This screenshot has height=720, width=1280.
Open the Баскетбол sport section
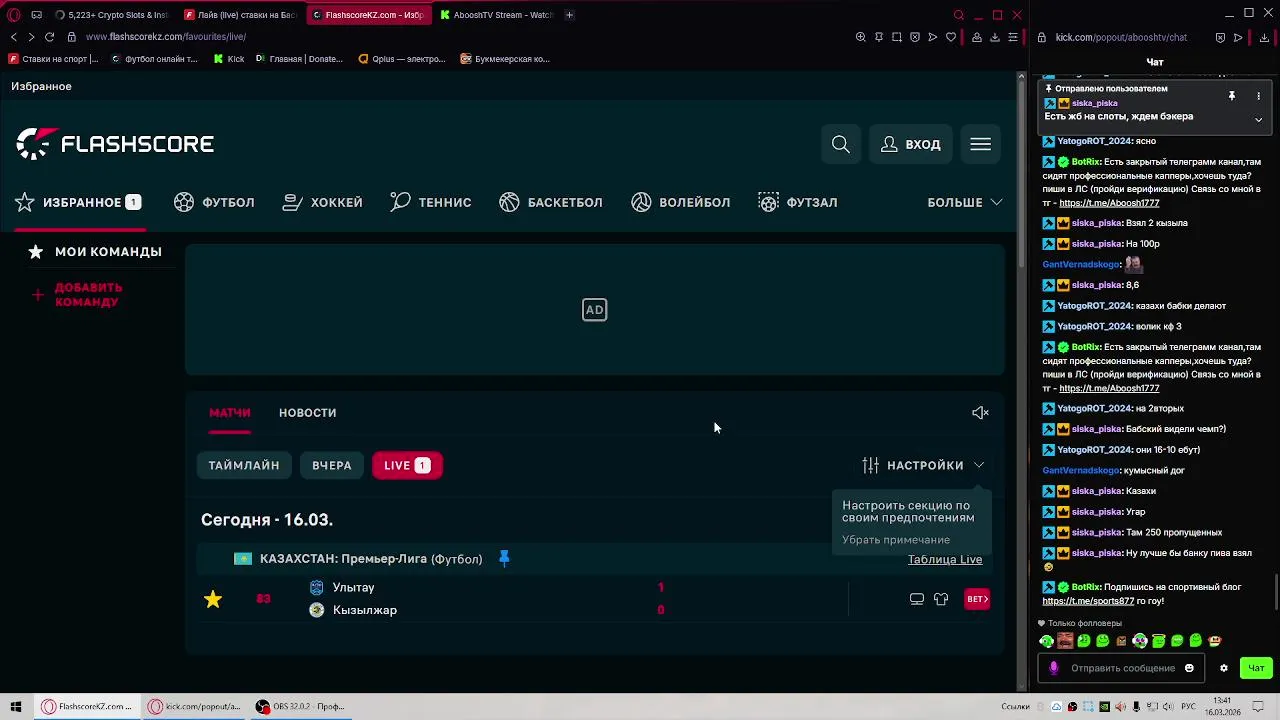[x=551, y=202]
